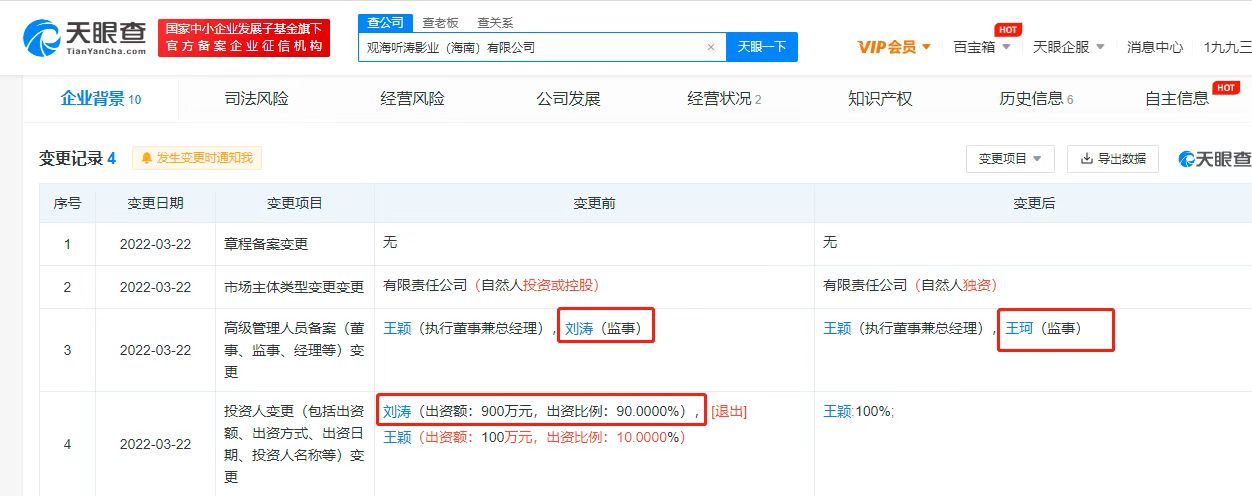The height and width of the screenshot is (496, 1252).
Task: Click 刘涛 supervisor link in row 3
Action: click(x=579, y=328)
